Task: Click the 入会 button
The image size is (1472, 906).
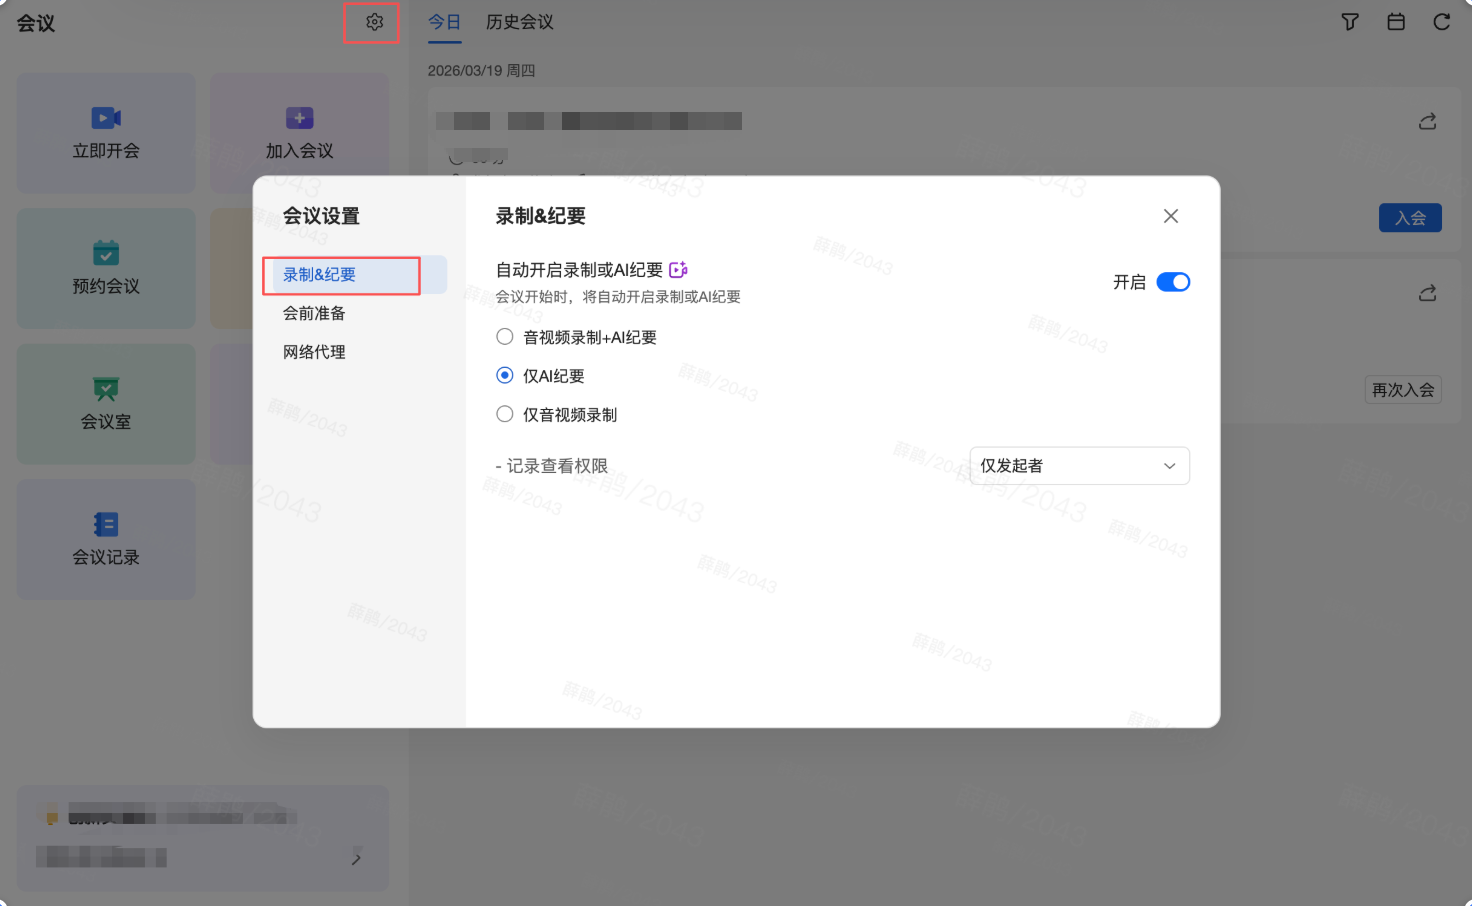Action: pos(1410,218)
